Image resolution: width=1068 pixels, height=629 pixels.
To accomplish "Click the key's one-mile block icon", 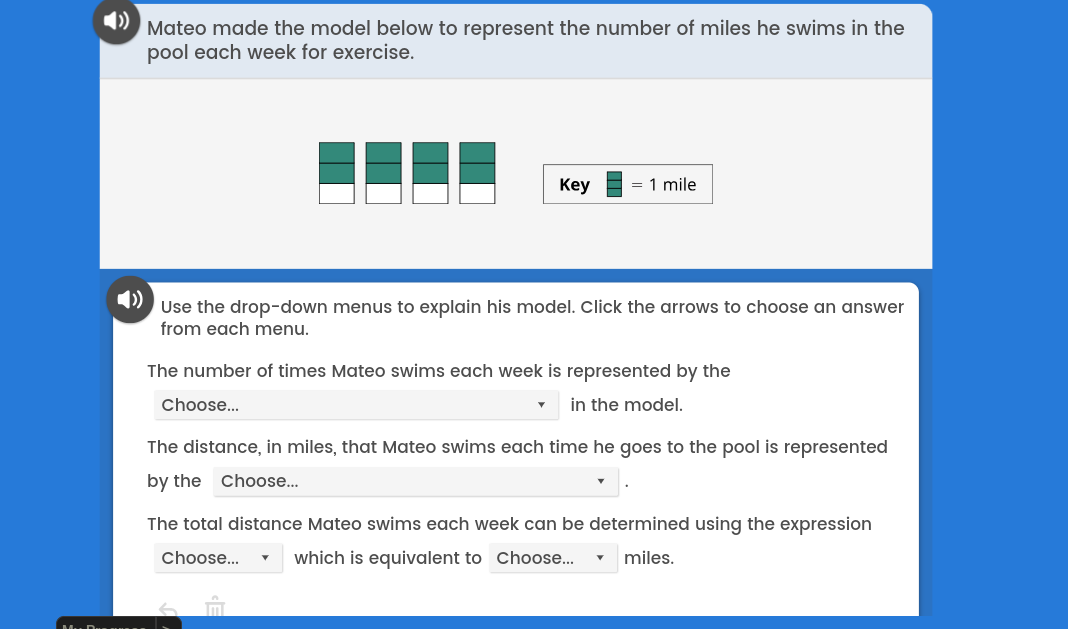I will click(614, 185).
